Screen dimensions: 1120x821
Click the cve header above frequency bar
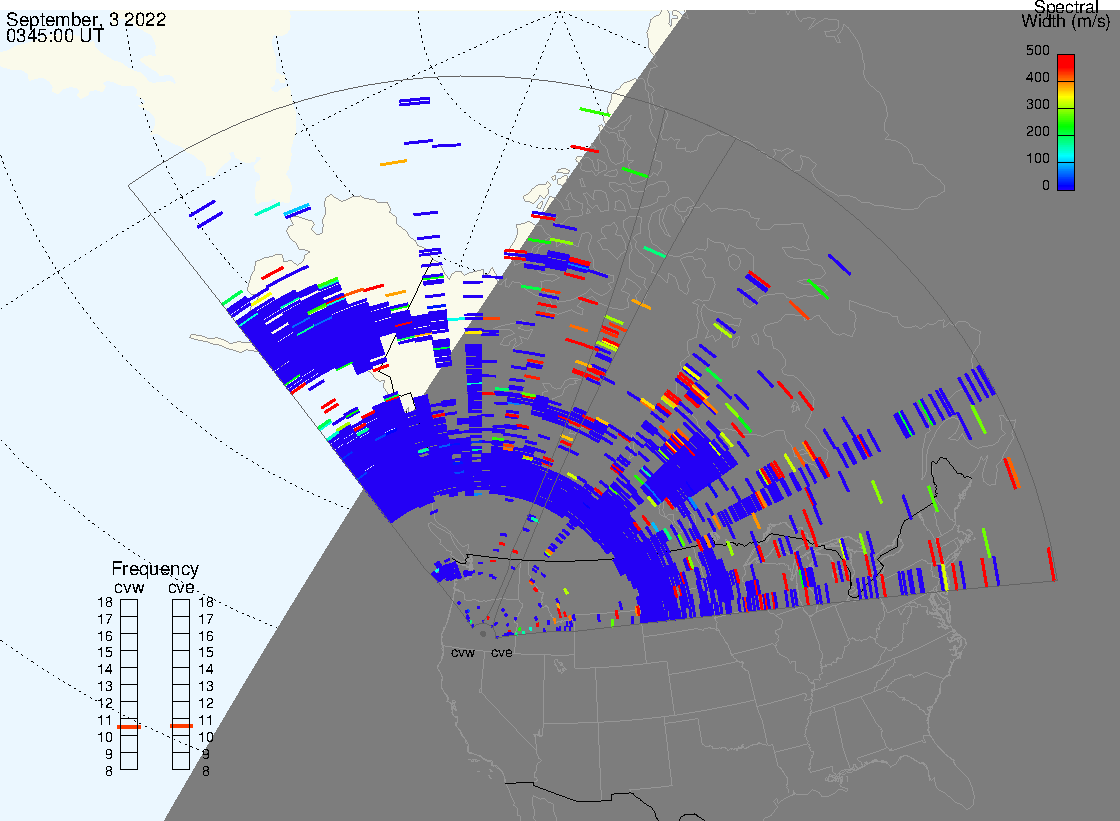181,587
